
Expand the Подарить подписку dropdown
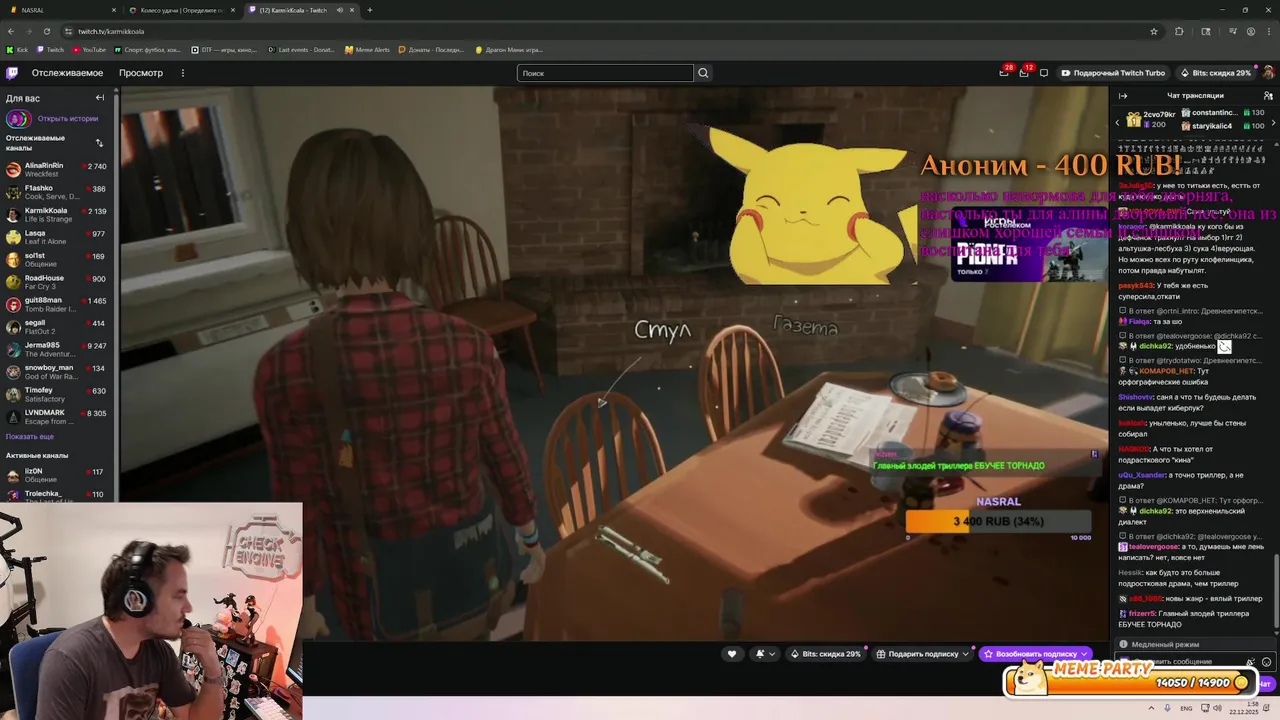965,654
